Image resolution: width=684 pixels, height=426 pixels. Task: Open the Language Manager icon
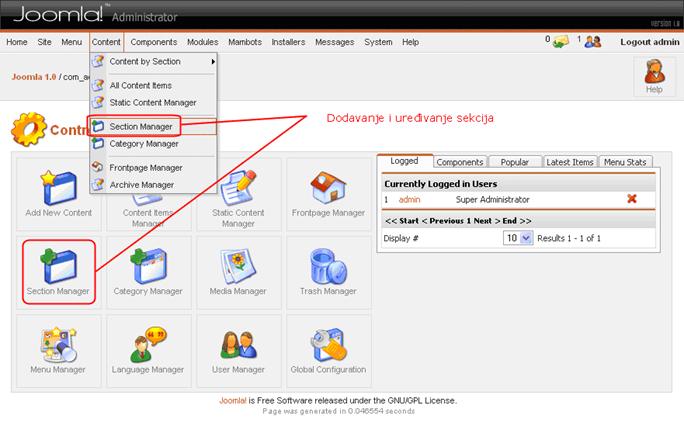(x=148, y=344)
